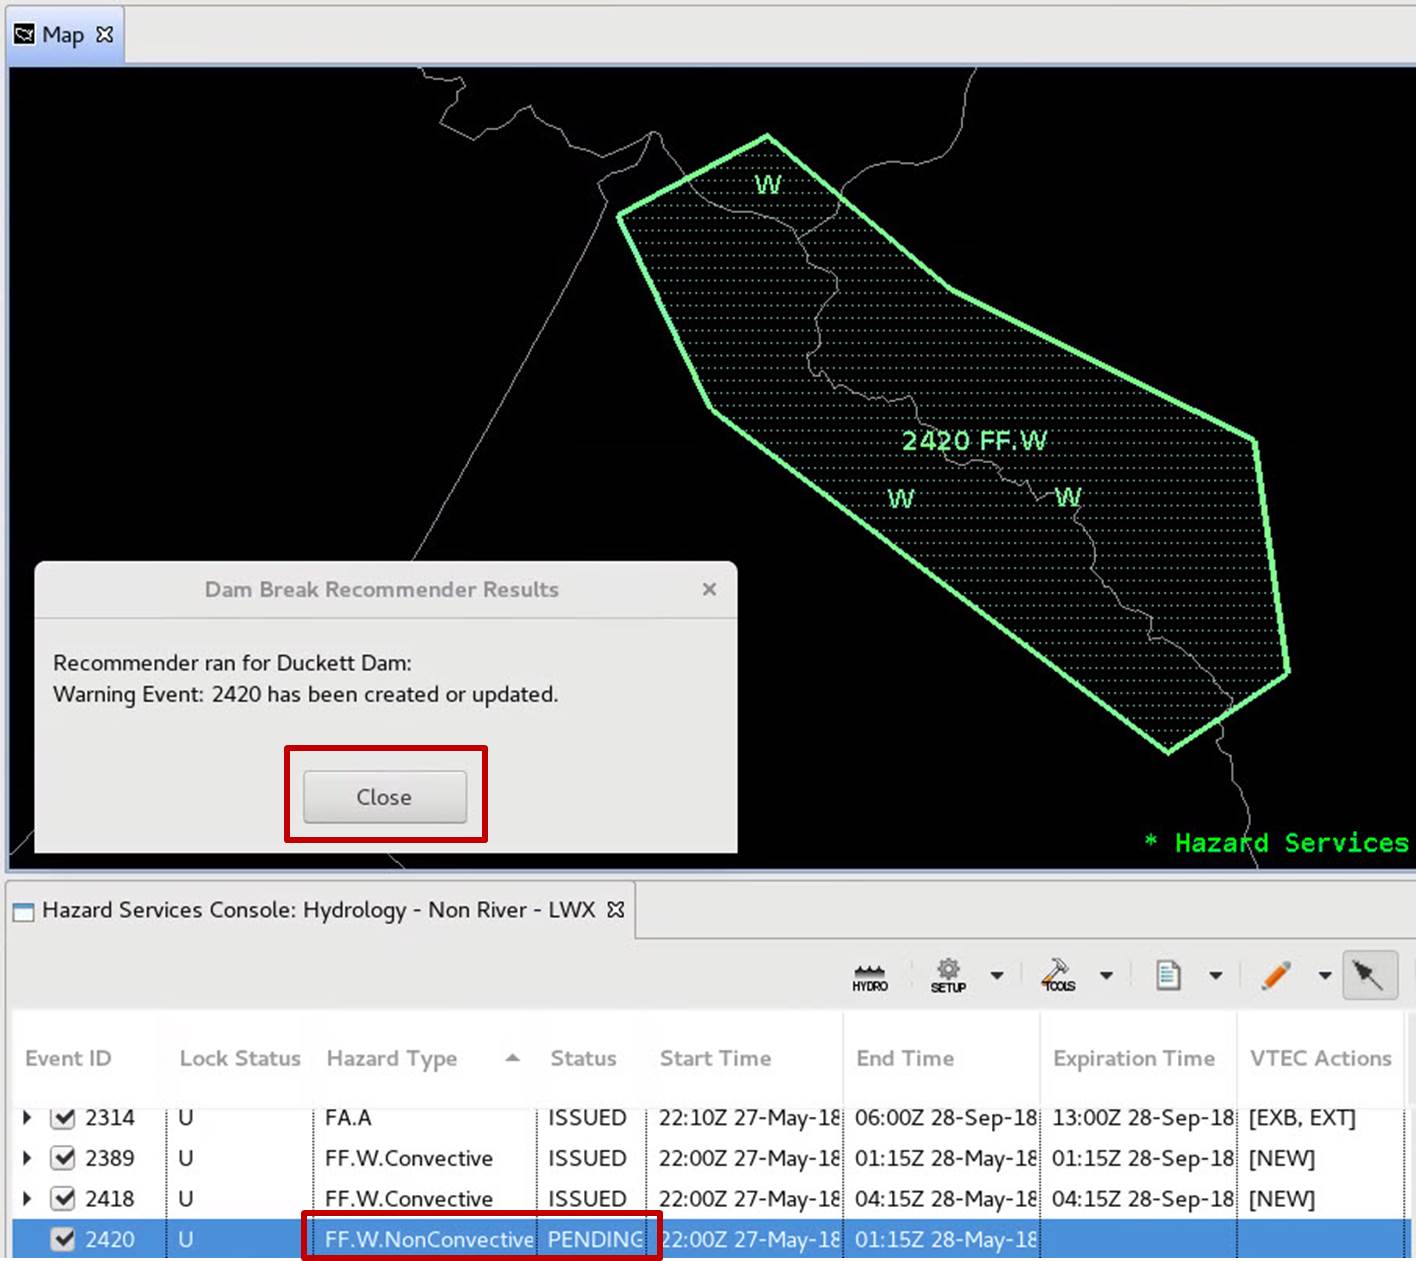Expand event 2389 row
The height and width of the screenshot is (1261, 1416).
27,1158
